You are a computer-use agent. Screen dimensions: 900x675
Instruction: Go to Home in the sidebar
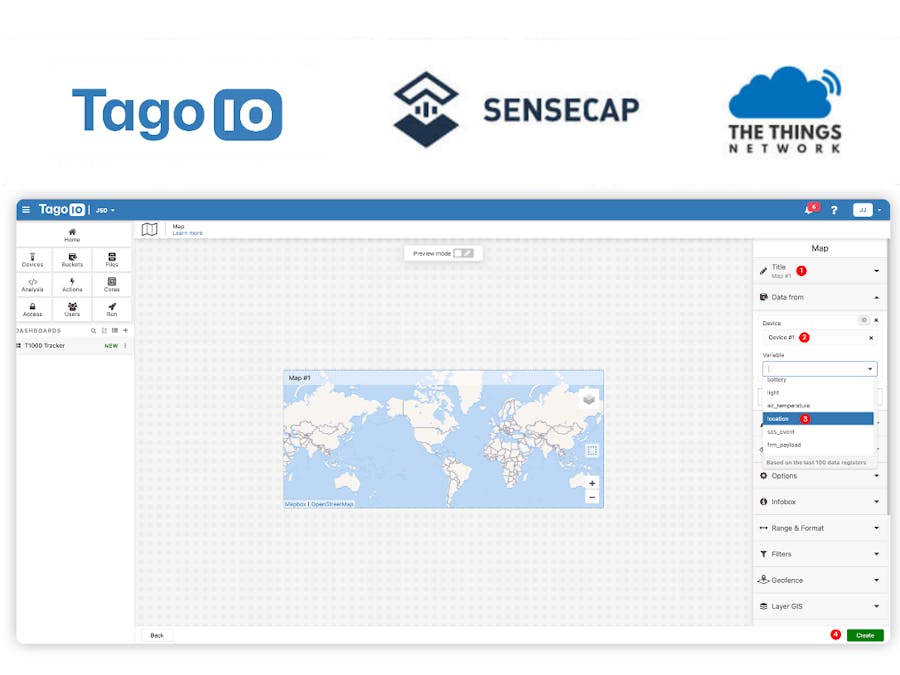72,235
